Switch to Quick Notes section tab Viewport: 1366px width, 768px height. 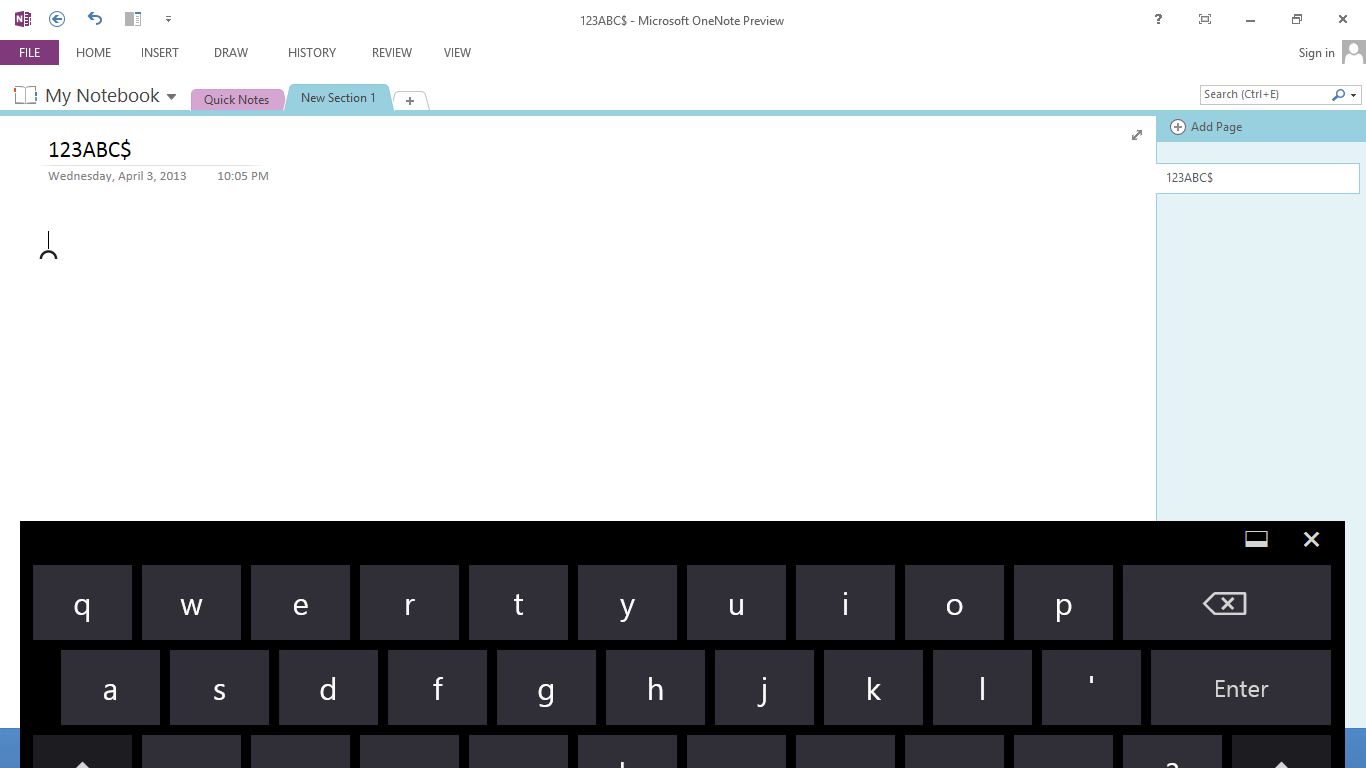click(237, 100)
